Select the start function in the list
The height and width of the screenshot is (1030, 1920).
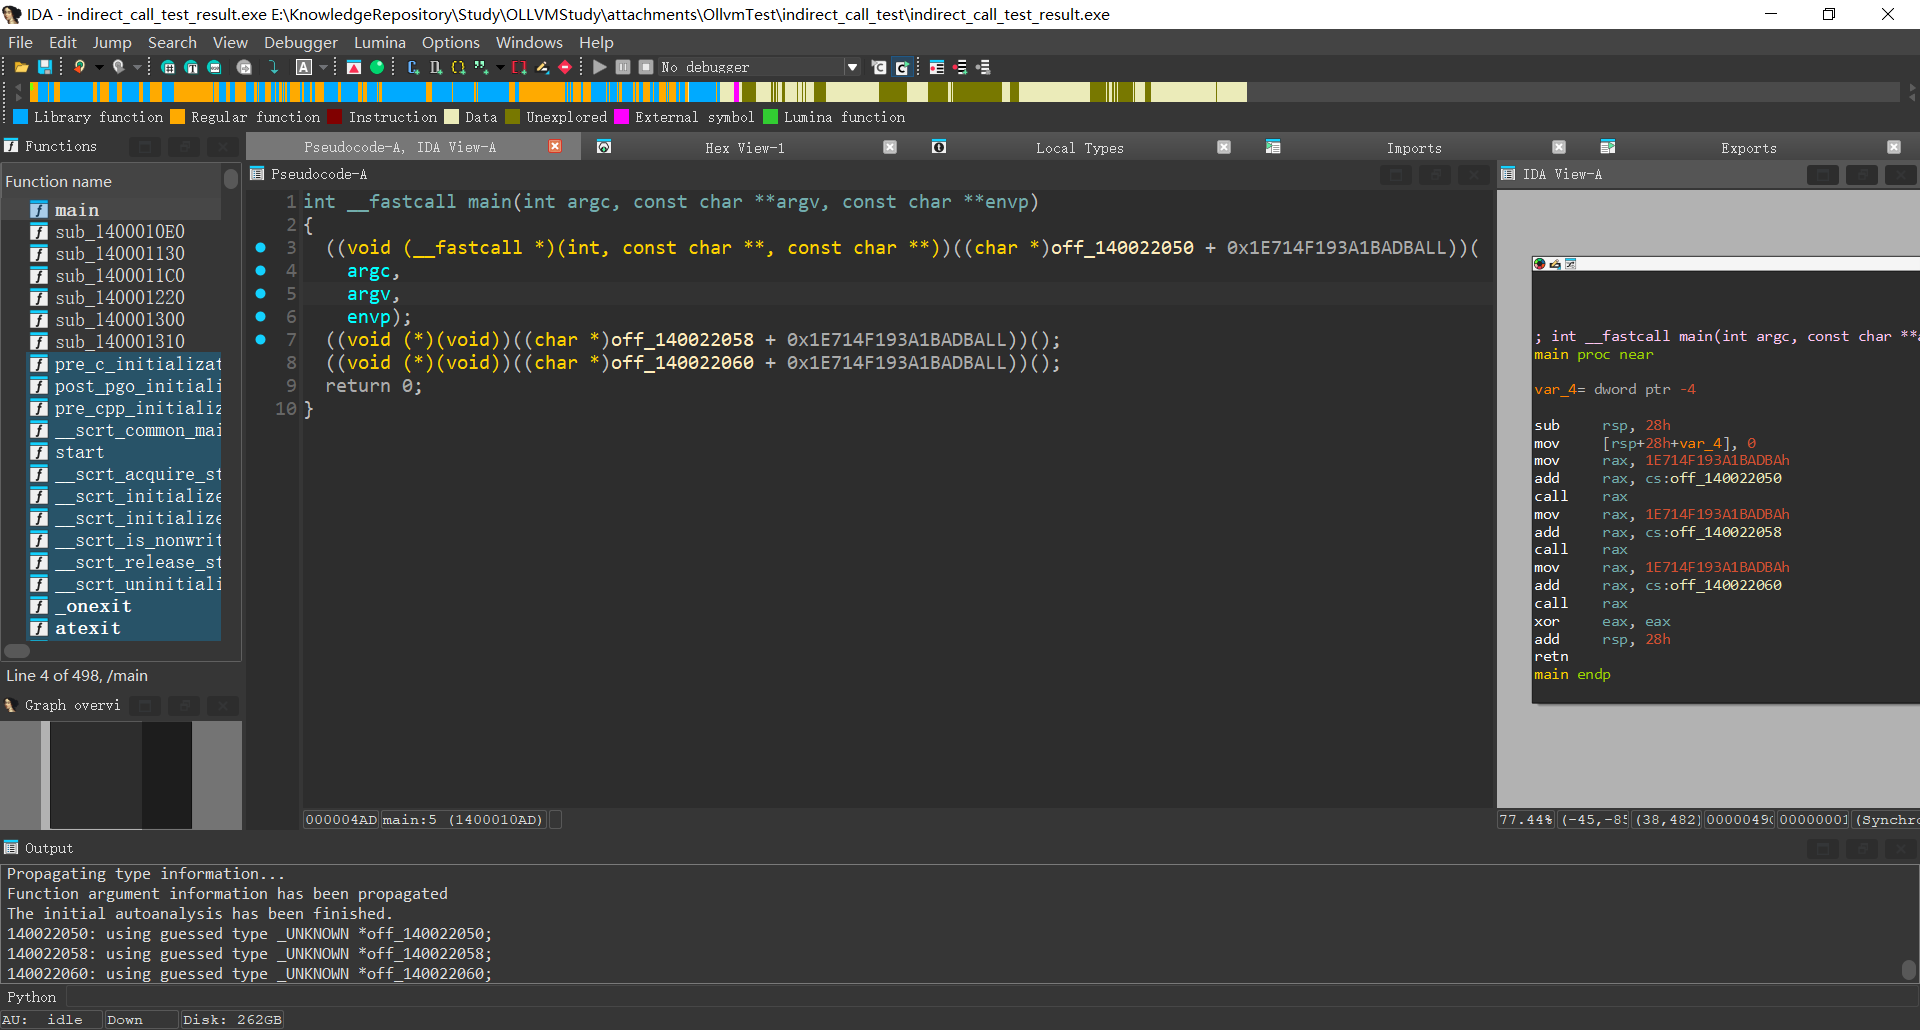(79, 452)
